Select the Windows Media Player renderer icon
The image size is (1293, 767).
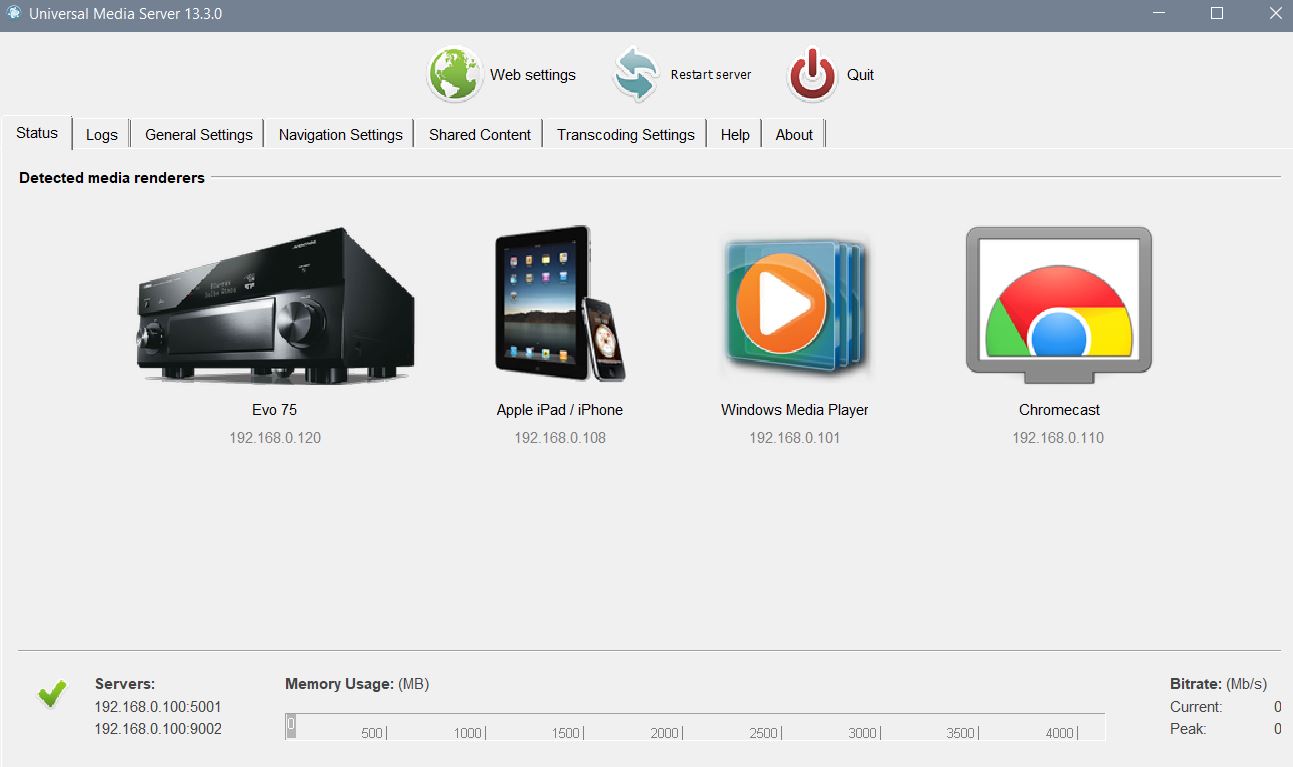point(795,305)
